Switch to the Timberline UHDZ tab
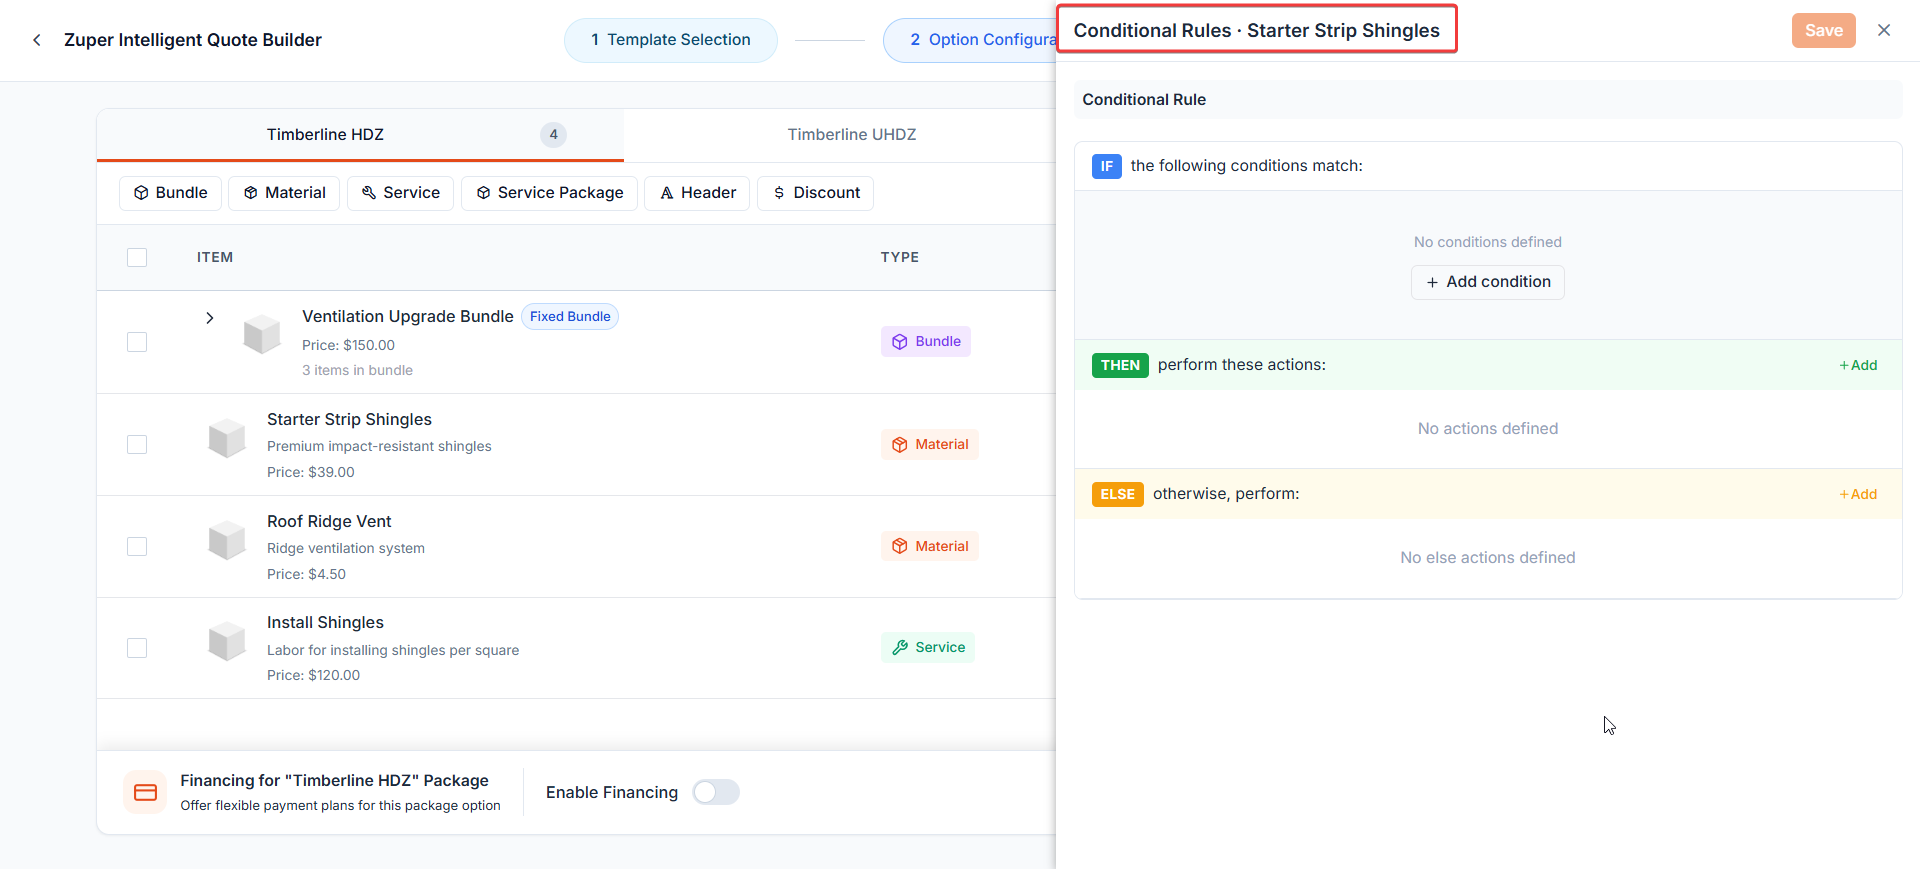Image resolution: width=1920 pixels, height=869 pixels. coord(851,134)
